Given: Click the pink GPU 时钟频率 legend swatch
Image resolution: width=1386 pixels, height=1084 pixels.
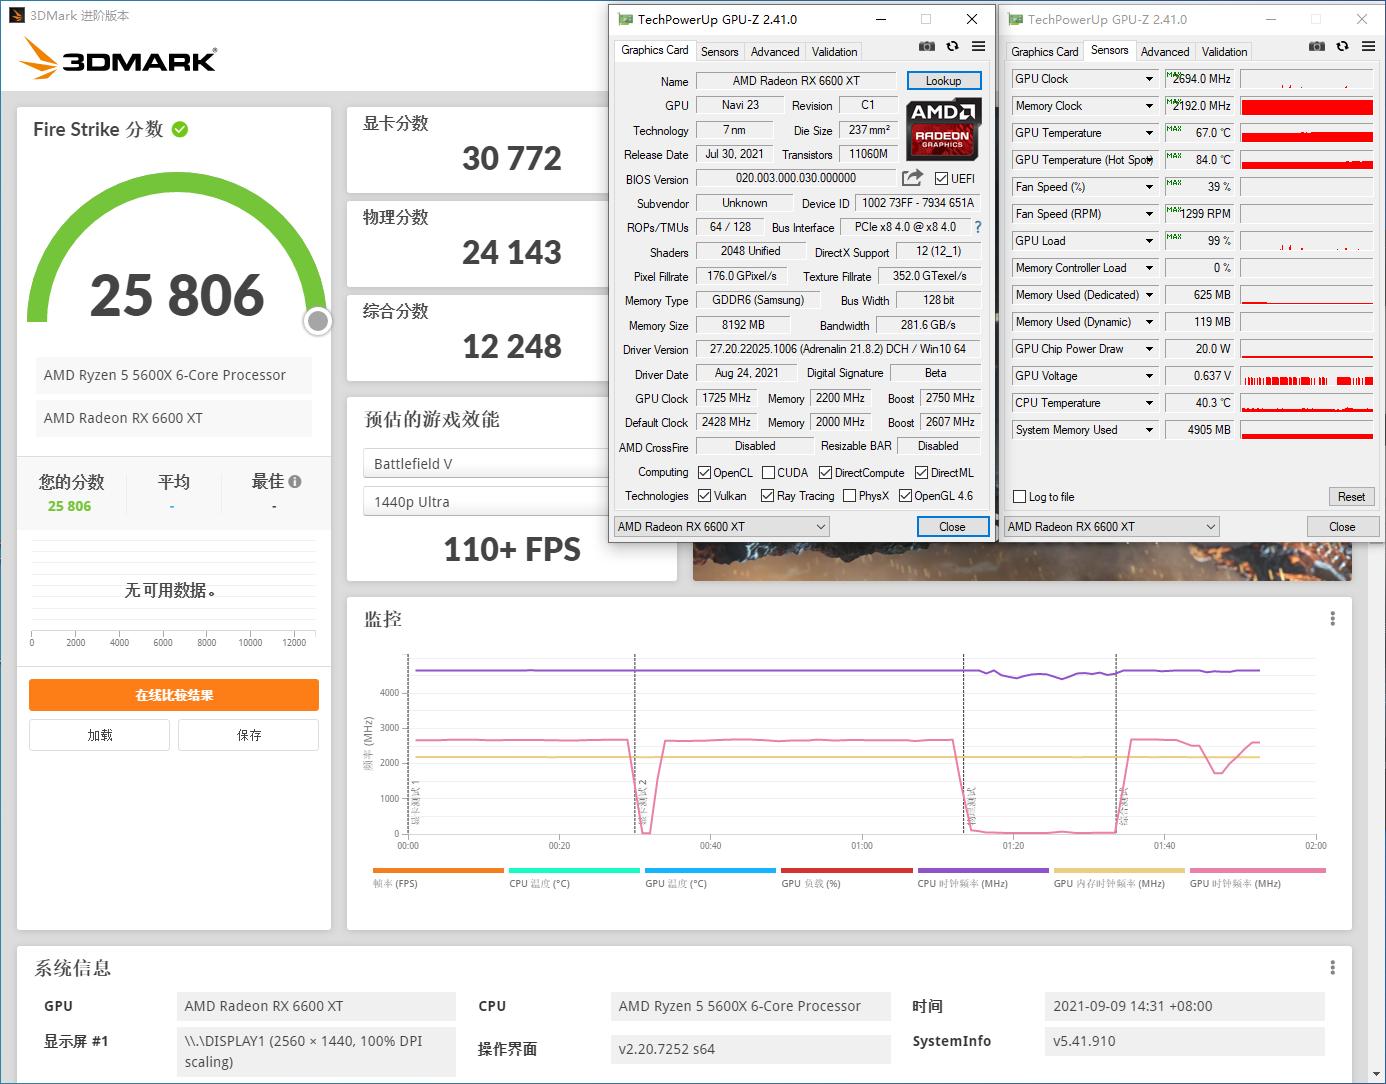Looking at the screenshot, I should pos(1257,871).
